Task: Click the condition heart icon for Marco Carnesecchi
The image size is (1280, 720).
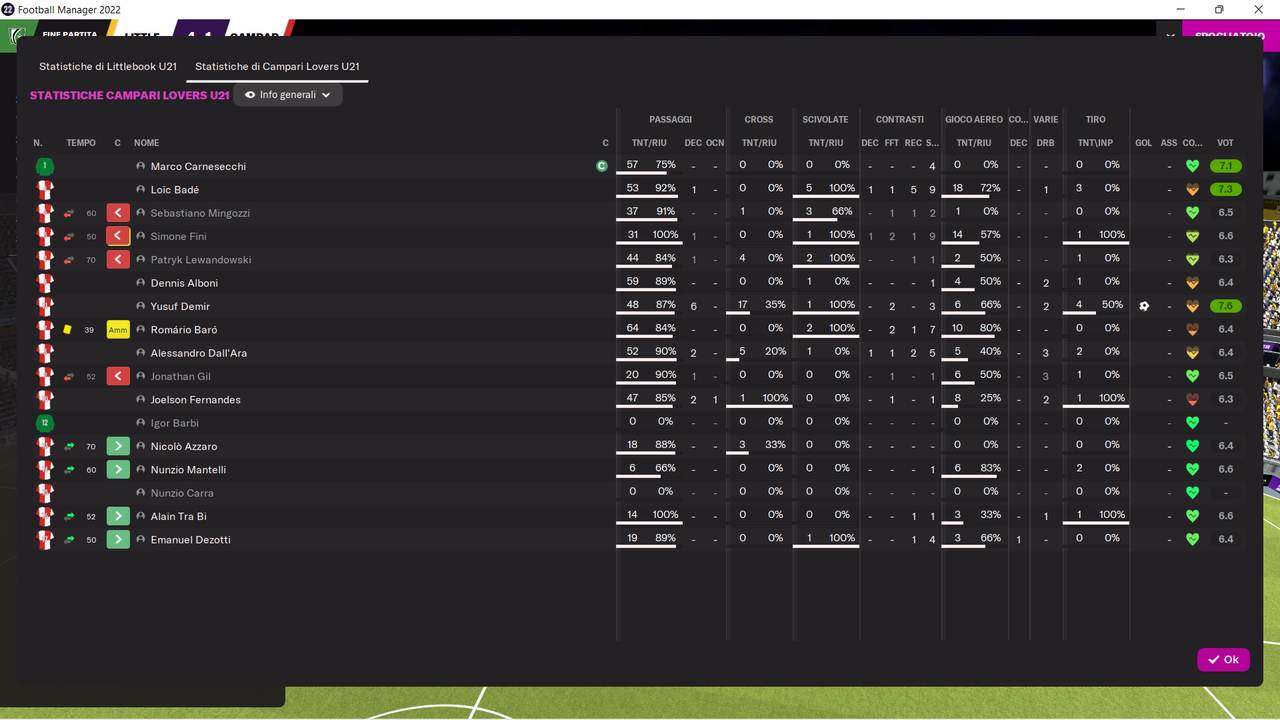Action: click(1192, 166)
